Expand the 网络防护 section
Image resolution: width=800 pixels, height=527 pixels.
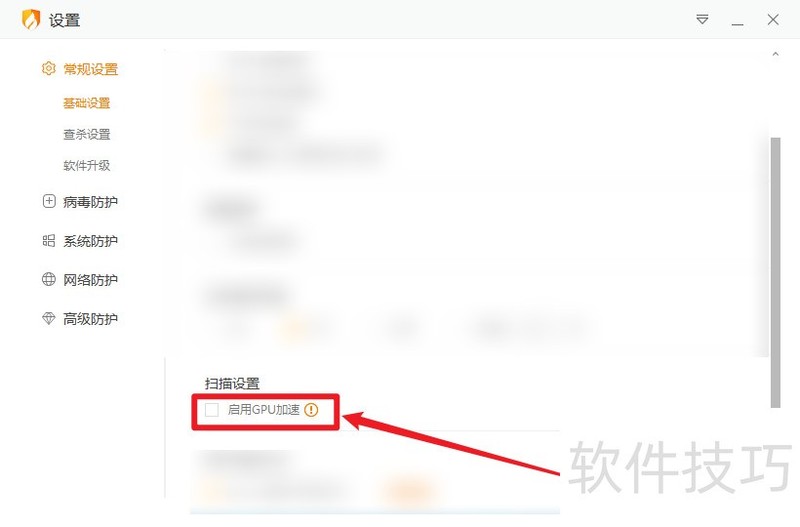point(90,280)
